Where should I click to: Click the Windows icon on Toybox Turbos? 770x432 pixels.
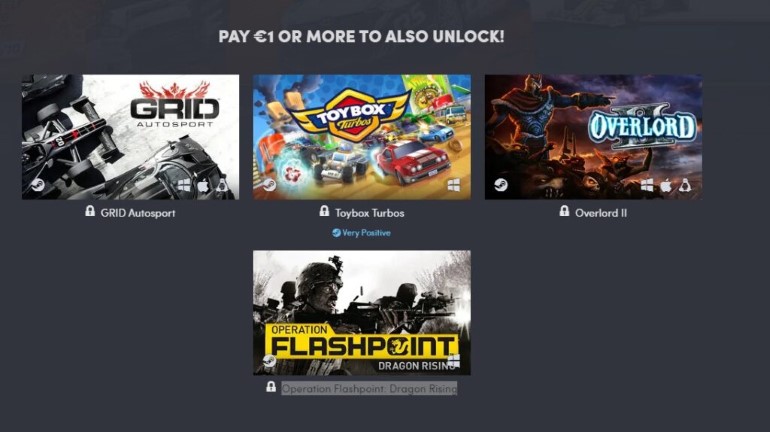pos(454,185)
